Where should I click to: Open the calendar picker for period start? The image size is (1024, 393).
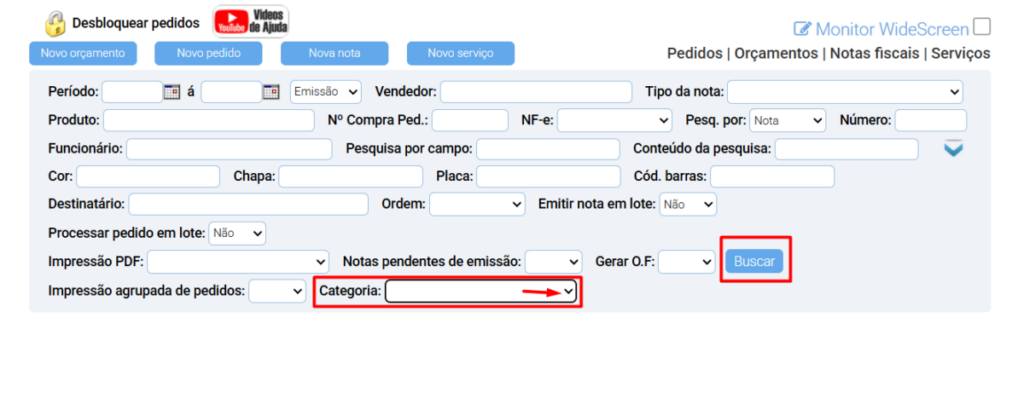click(x=172, y=92)
